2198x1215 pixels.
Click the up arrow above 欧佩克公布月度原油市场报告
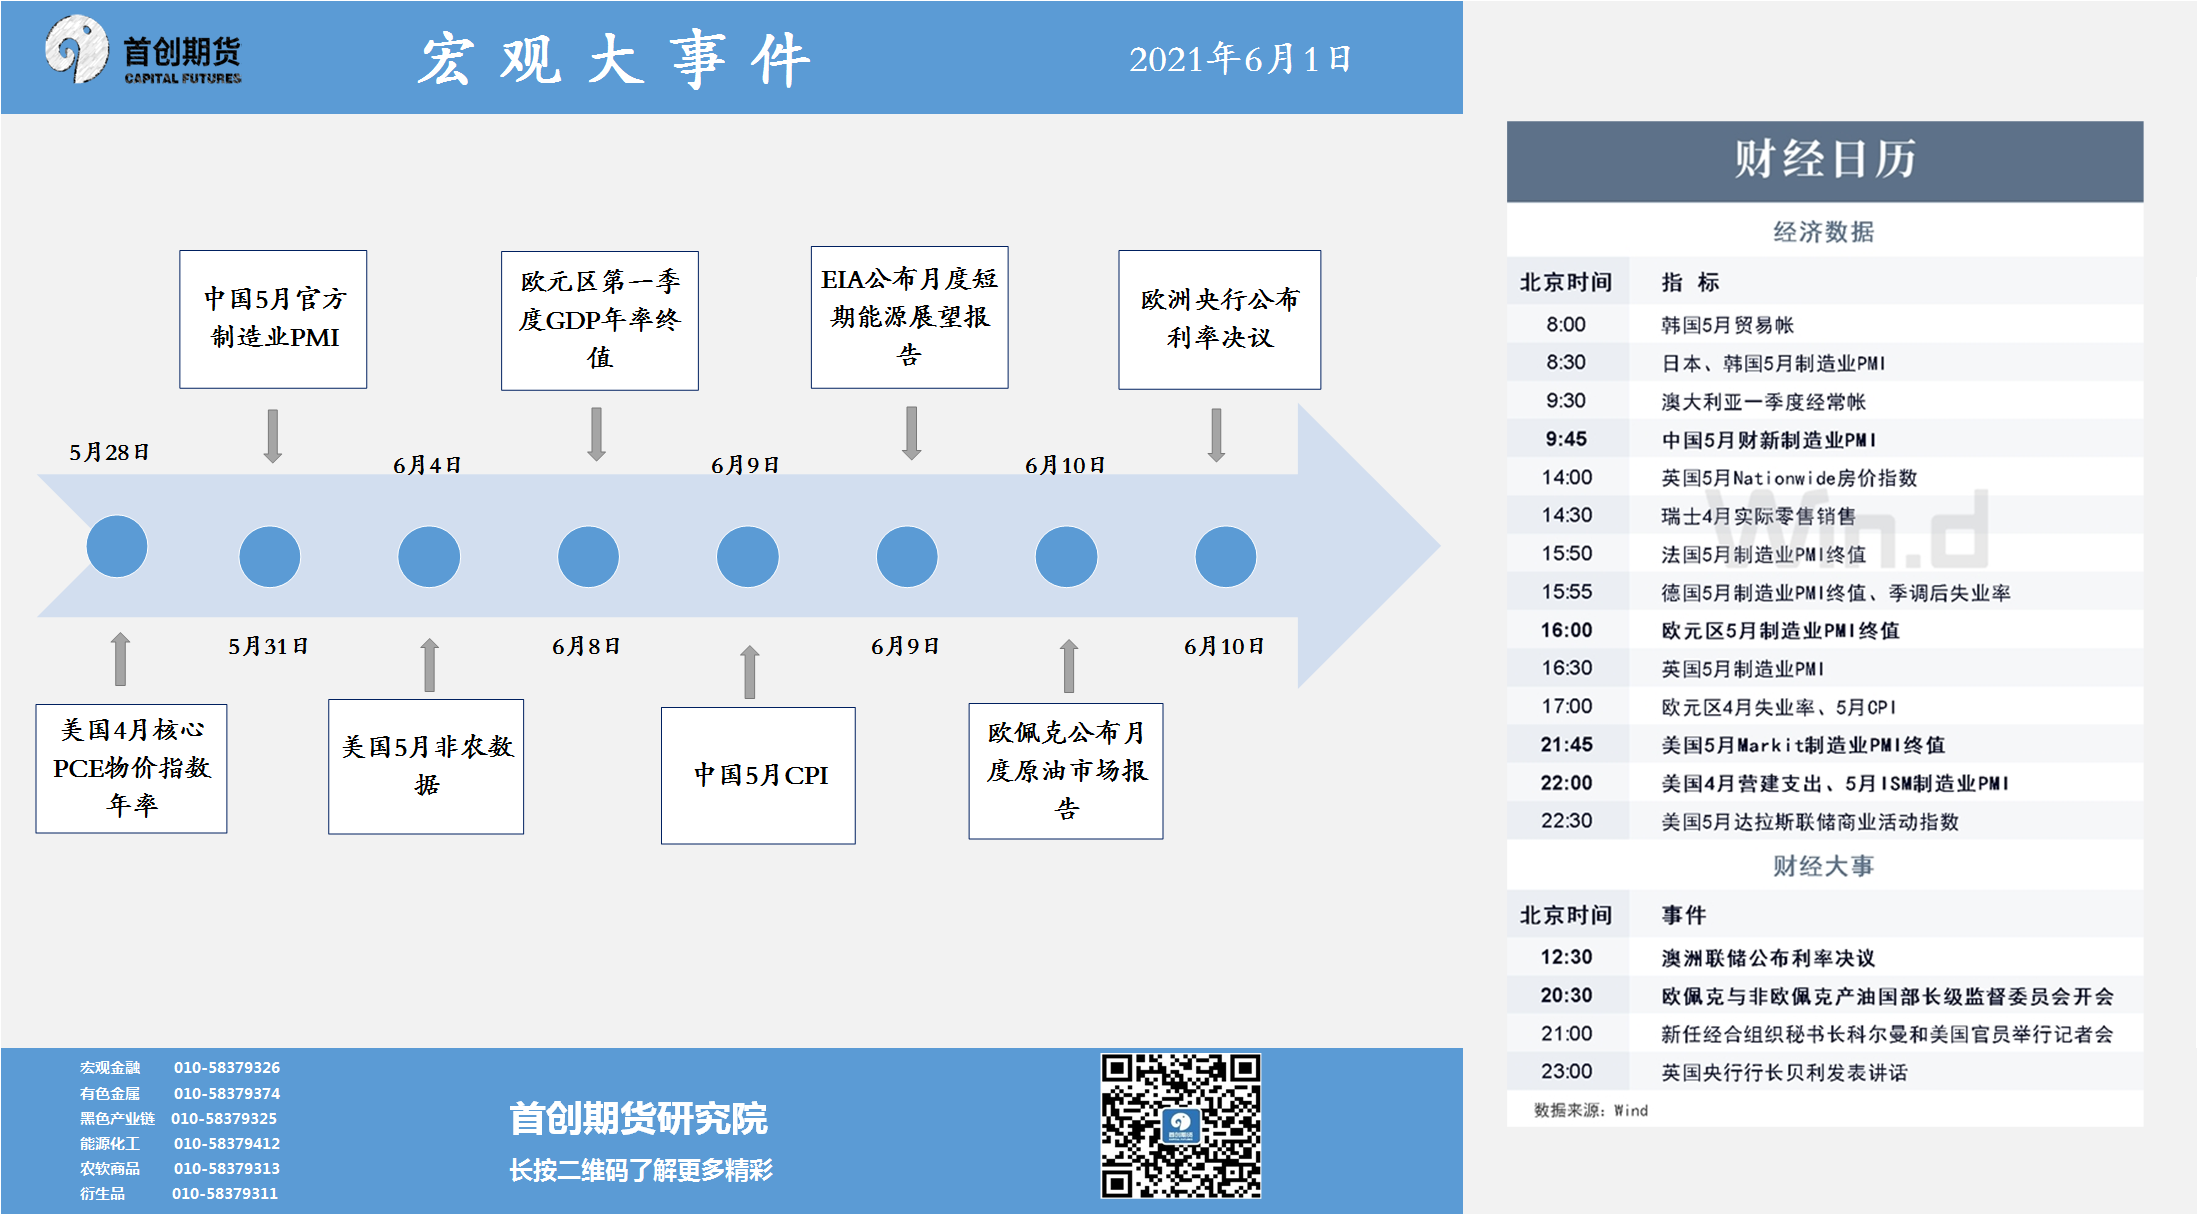(1068, 666)
